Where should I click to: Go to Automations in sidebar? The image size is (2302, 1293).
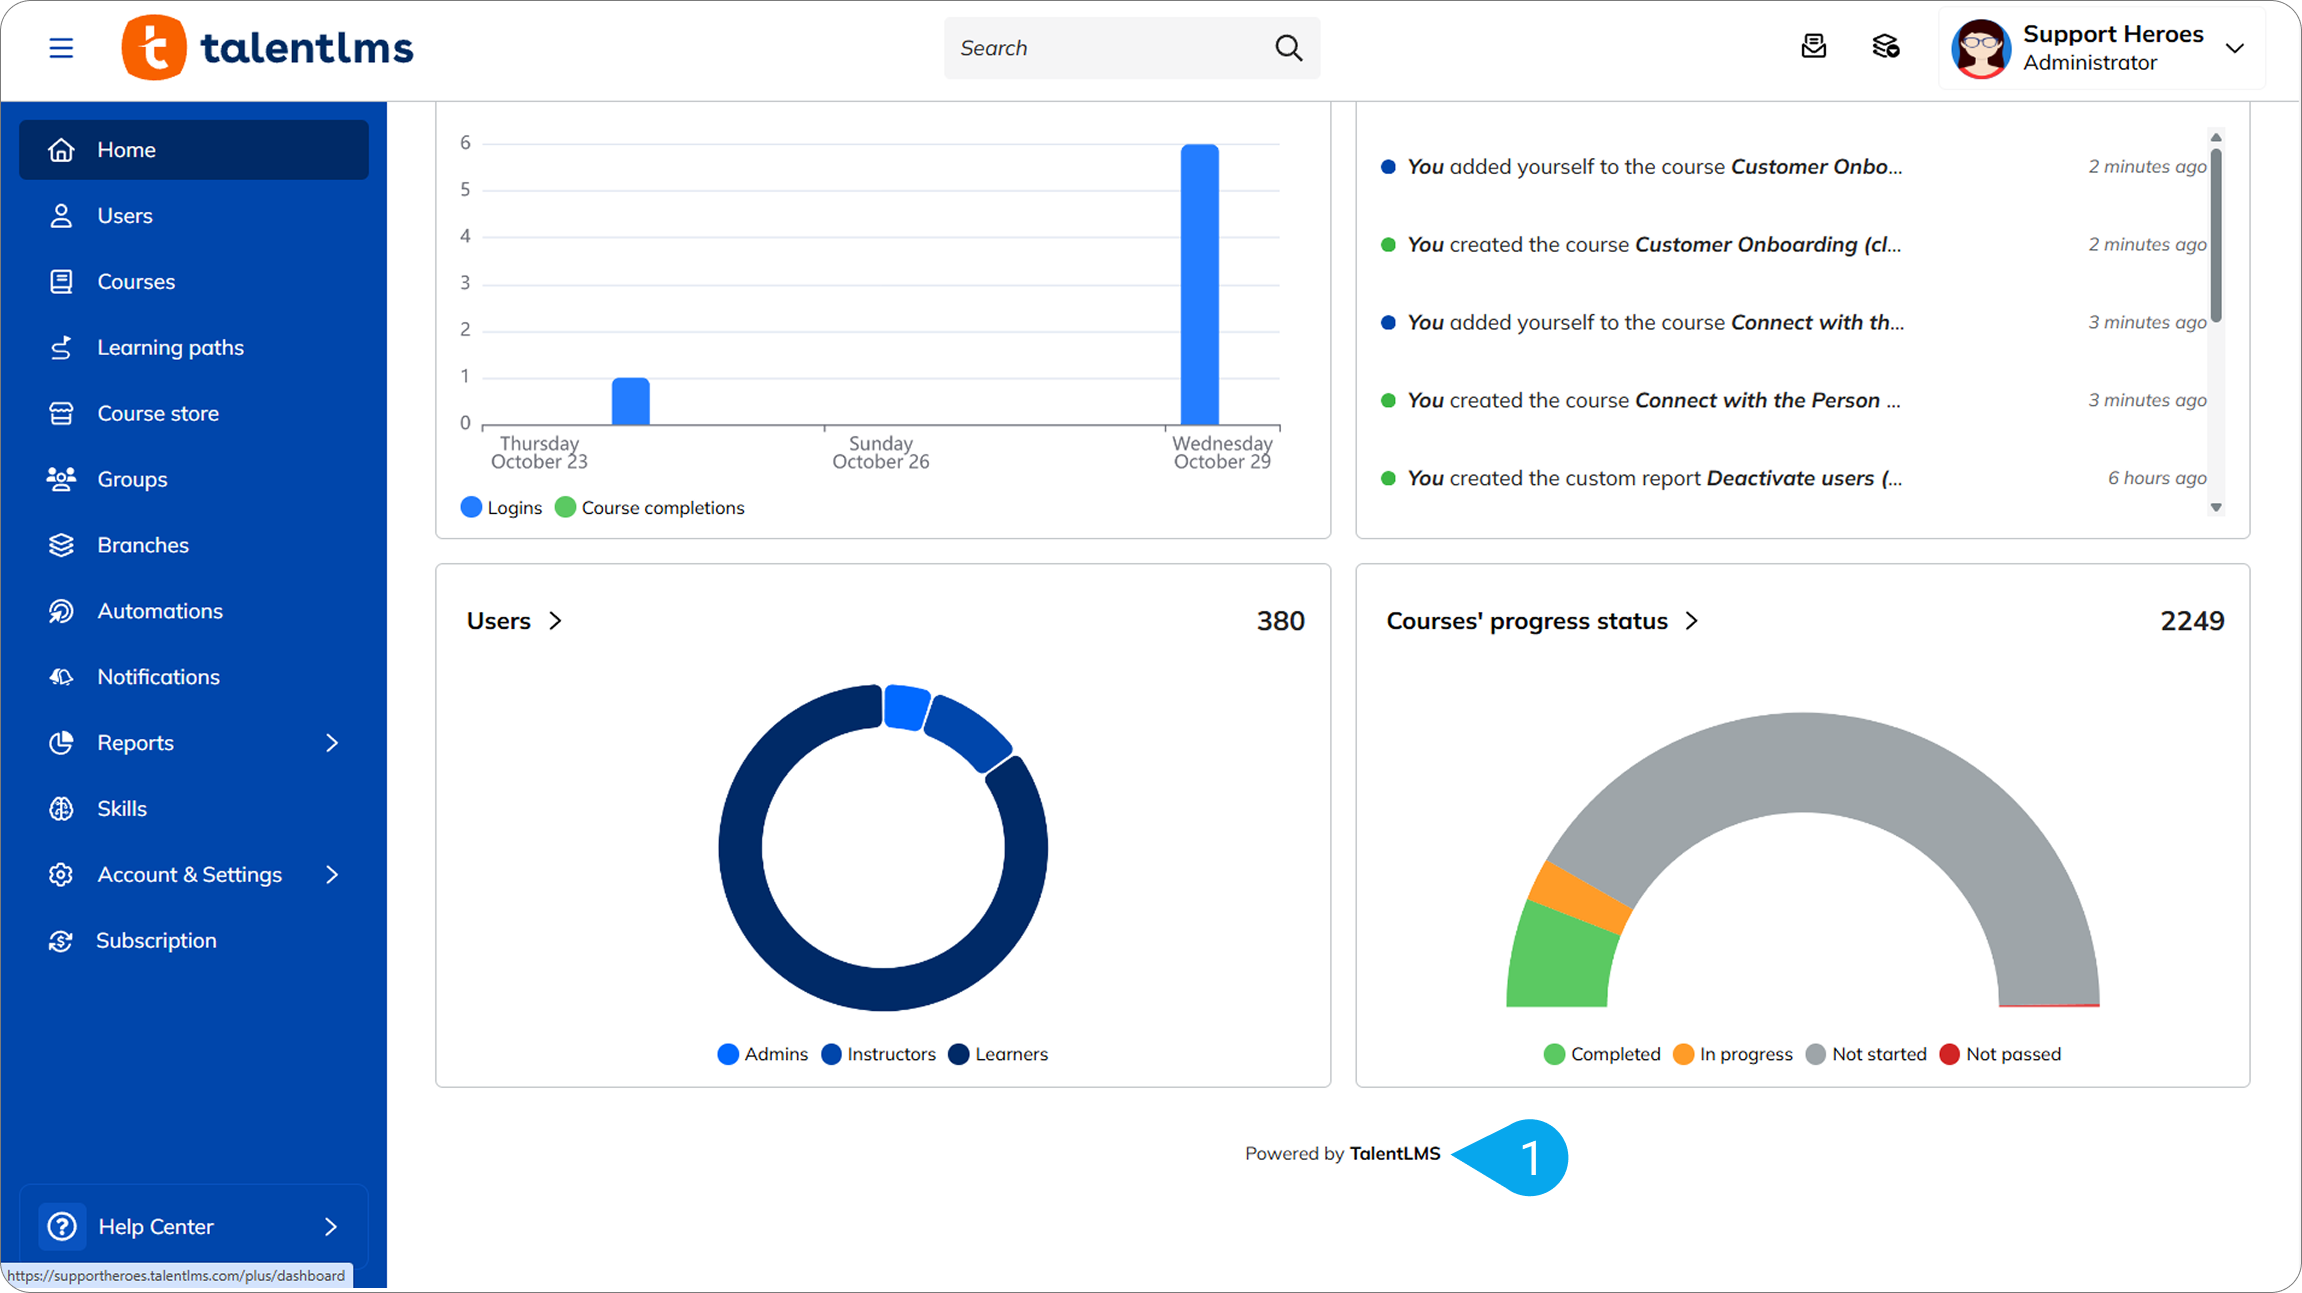[x=159, y=611]
